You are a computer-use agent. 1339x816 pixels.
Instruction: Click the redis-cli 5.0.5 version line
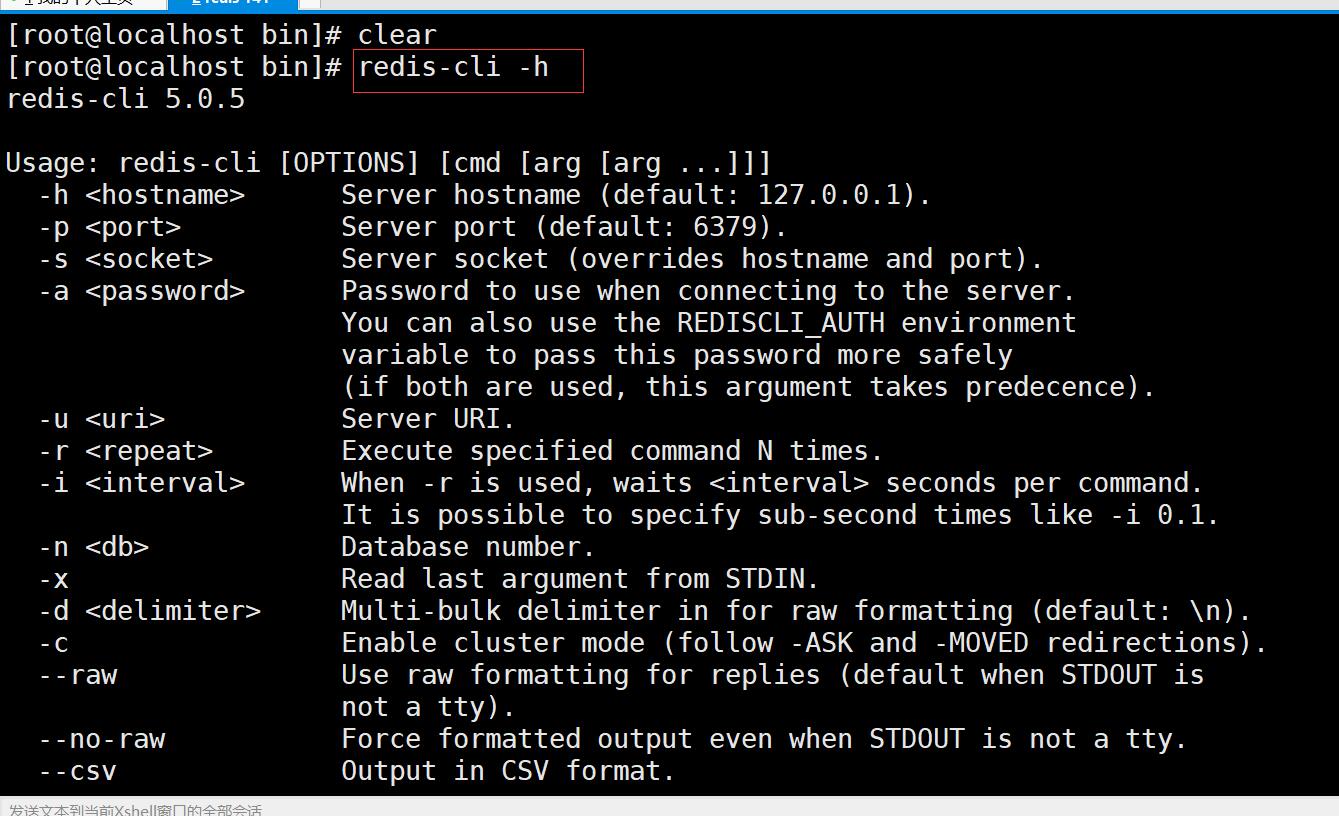(x=126, y=99)
